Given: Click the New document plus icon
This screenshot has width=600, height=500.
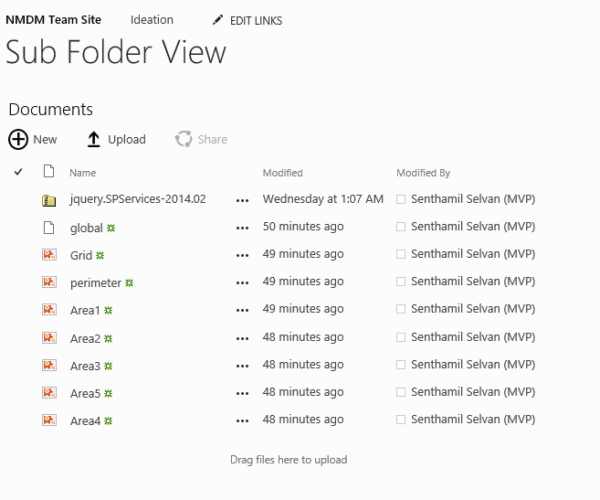Looking at the screenshot, I should pyautogui.click(x=18, y=140).
